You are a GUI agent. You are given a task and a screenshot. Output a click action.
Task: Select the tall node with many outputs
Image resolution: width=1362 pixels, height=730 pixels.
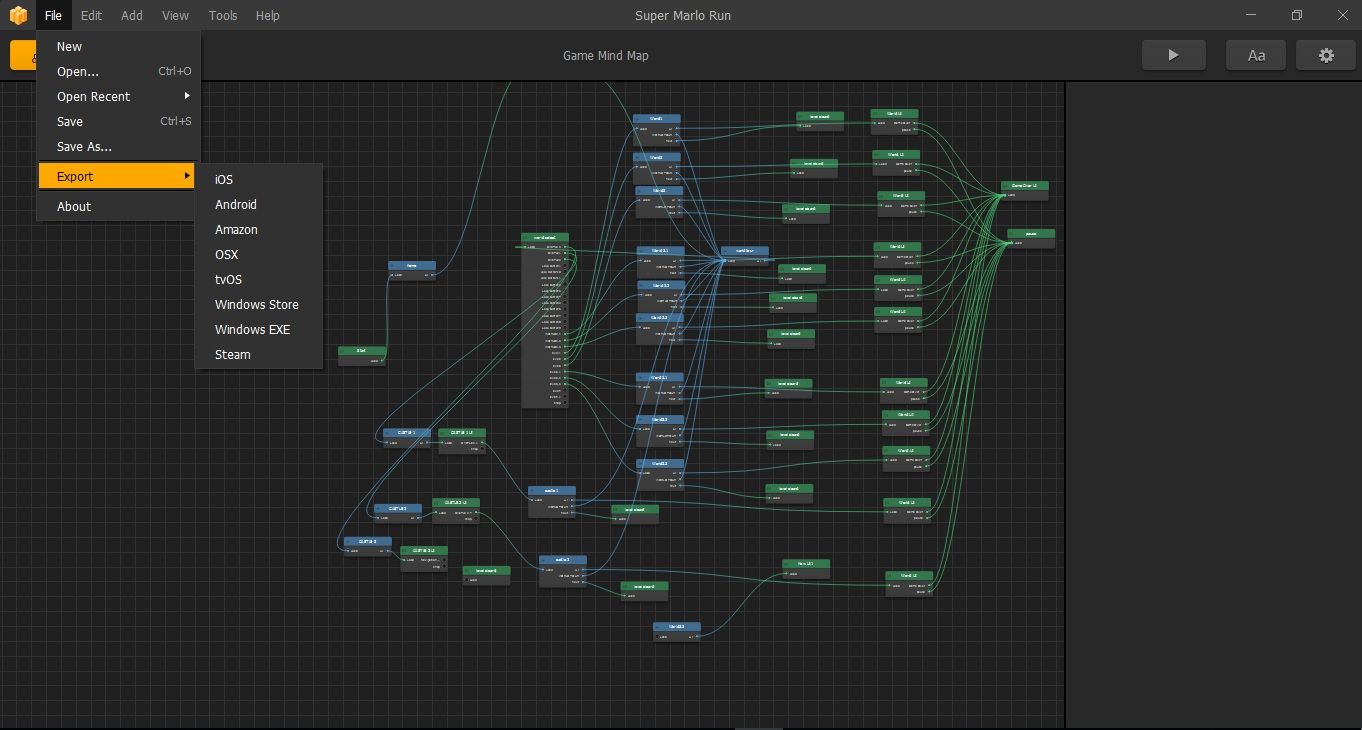coord(545,320)
